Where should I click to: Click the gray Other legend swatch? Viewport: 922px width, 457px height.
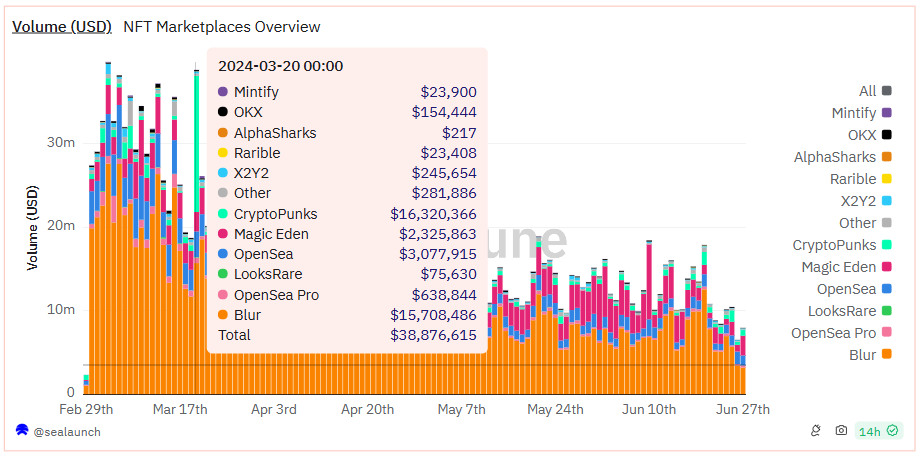pos(886,223)
